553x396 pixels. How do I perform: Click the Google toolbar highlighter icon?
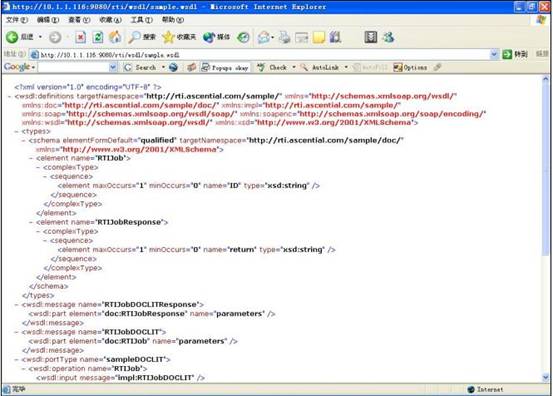[438, 67]
